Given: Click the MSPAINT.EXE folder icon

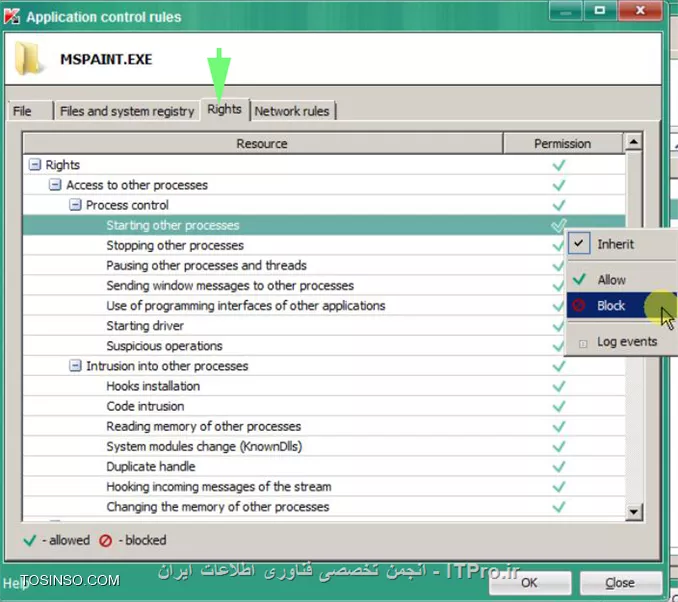Looking at the screenshot, I should tap(28, 58).
